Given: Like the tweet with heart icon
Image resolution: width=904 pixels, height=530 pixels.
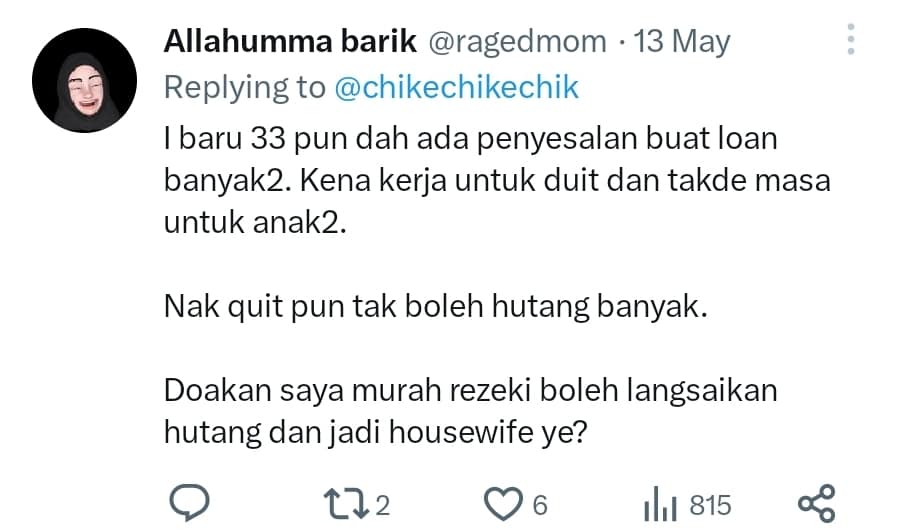Looking at the screenshot, I should (x=502, y=504).
